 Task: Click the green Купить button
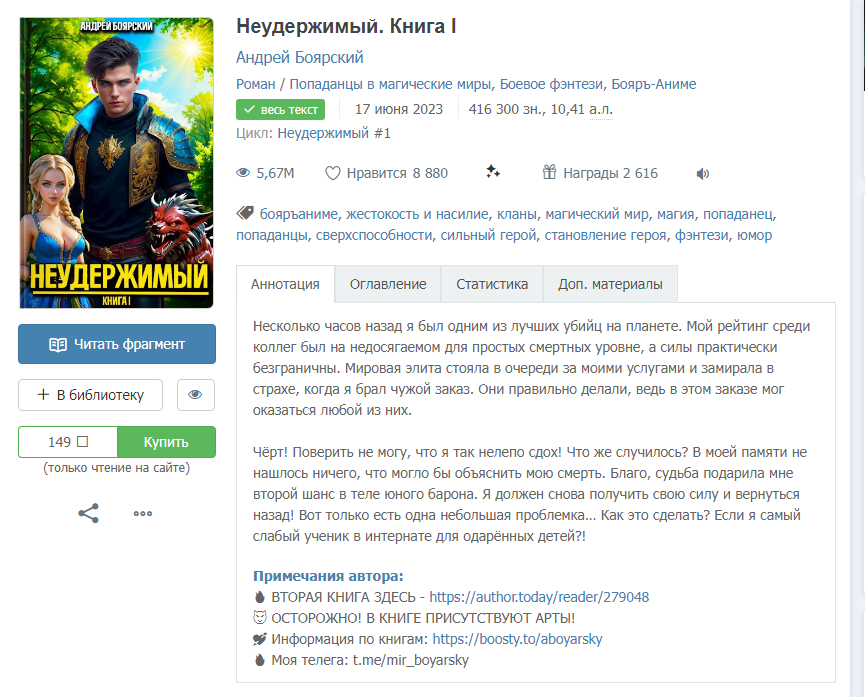(x=166, y=442)
